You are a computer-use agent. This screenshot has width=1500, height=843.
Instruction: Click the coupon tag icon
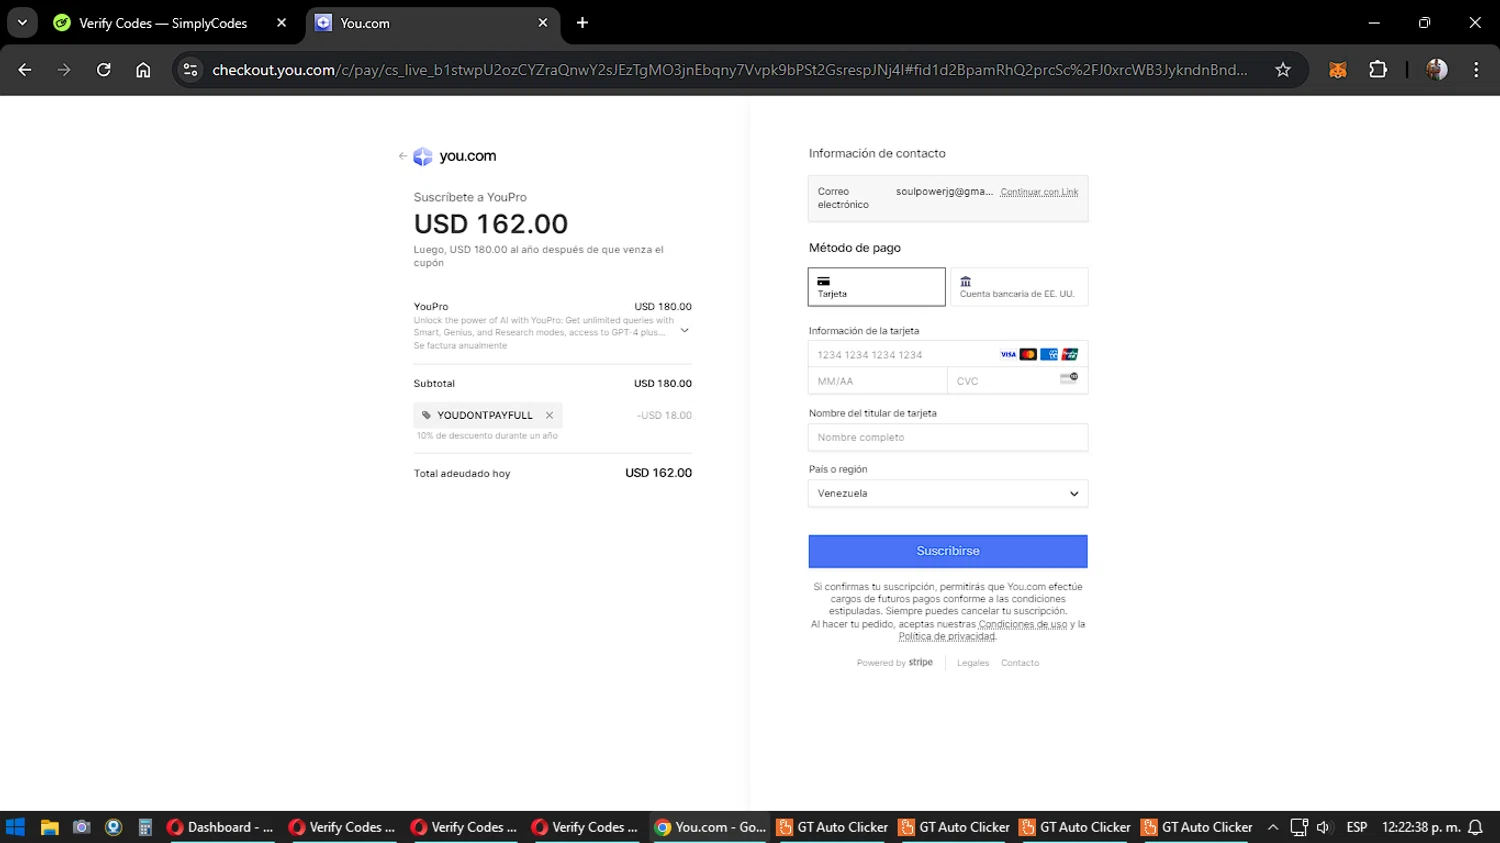pyautogui.click(x=426, y=415)
